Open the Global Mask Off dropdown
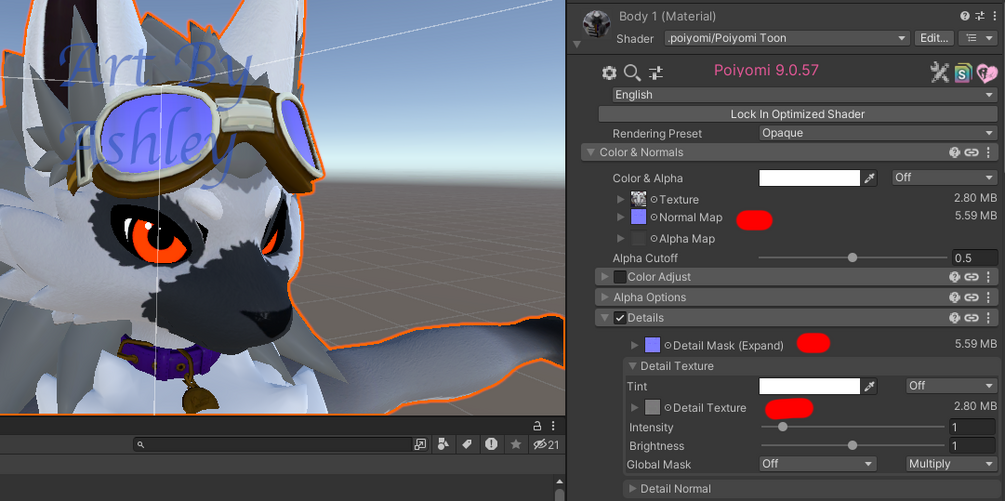This screenshot has height=501, width=1005. [x=818, y=464]
